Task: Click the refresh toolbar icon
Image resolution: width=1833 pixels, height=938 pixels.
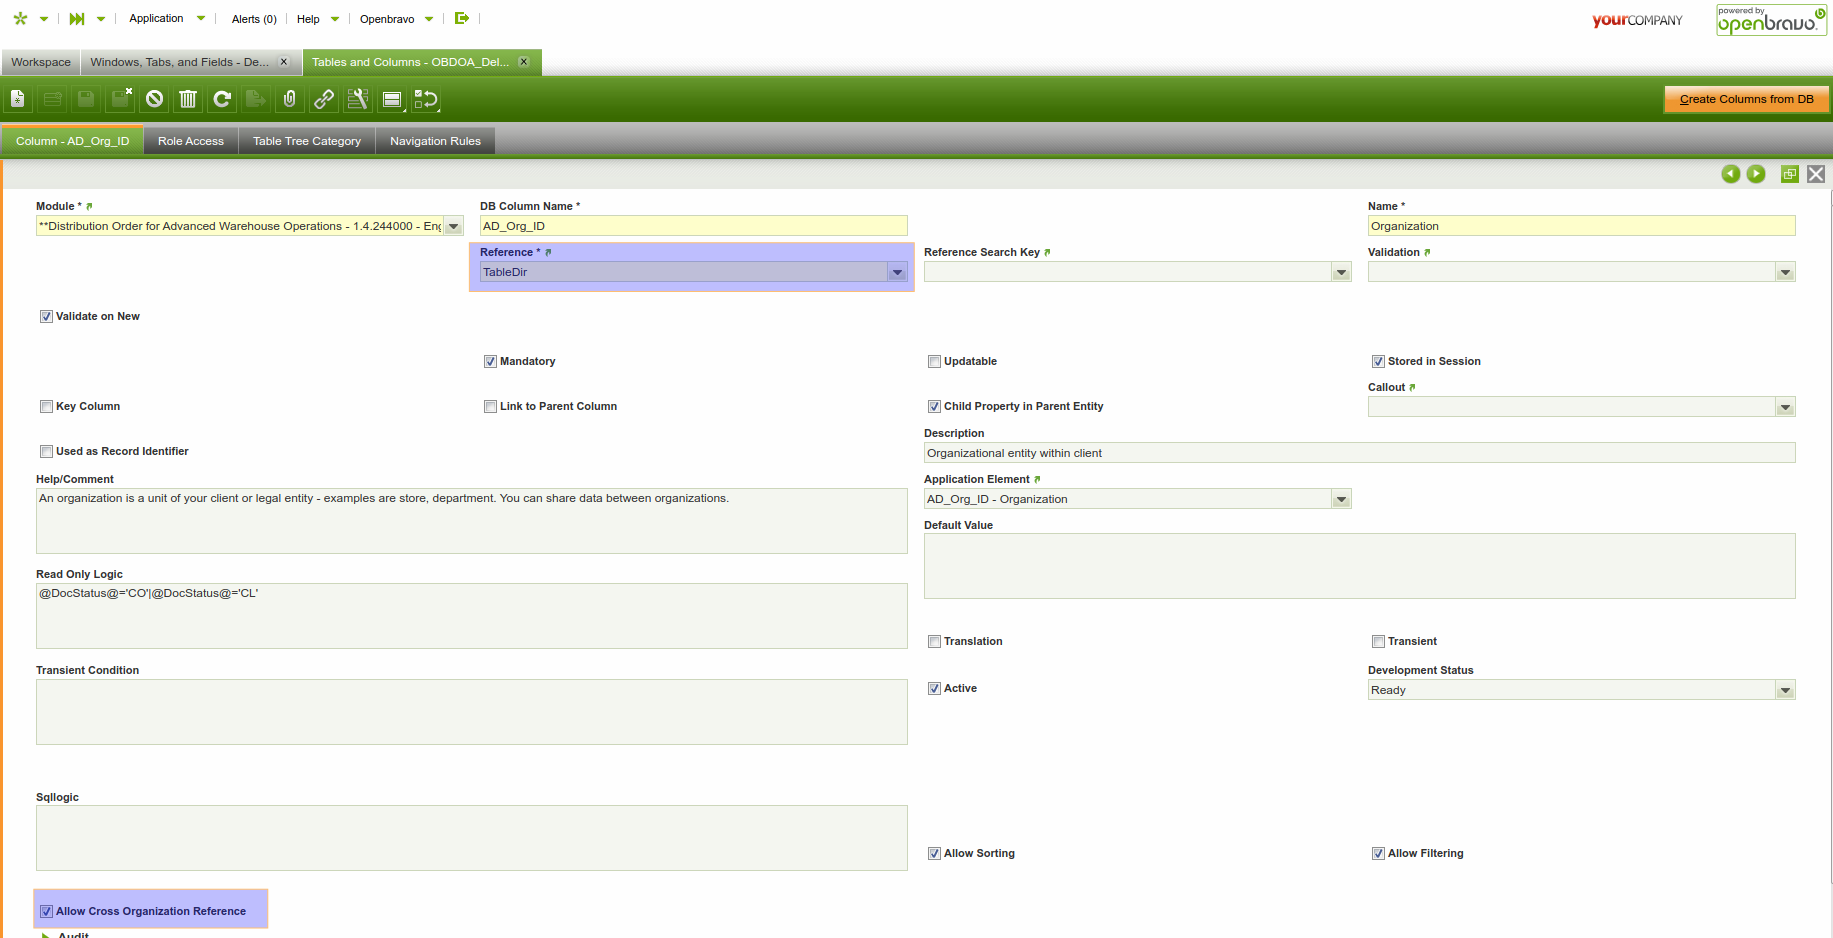Action: [x=222, y=99]
